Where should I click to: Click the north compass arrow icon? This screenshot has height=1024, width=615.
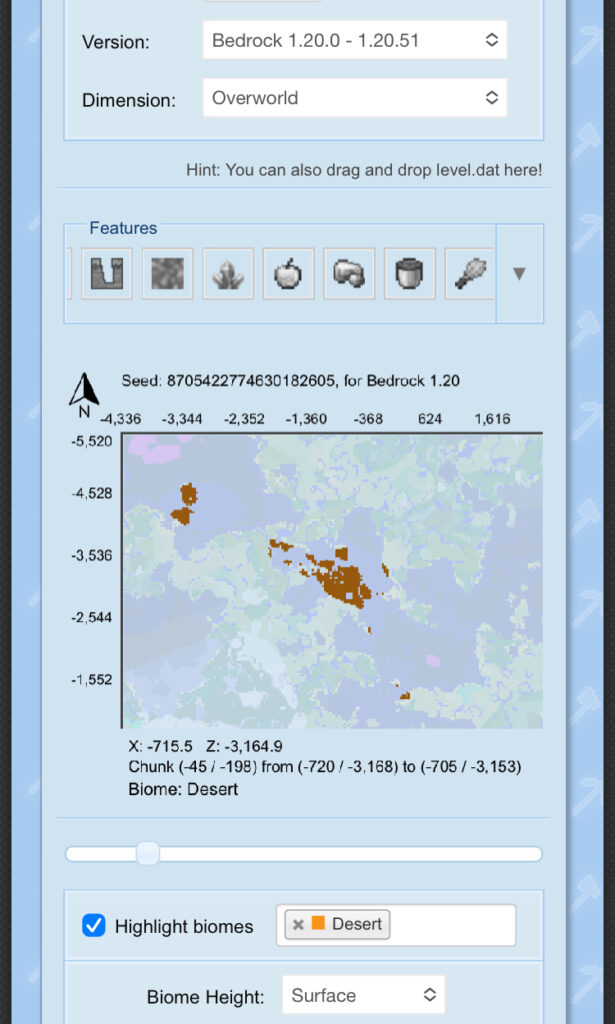[84, 390]
